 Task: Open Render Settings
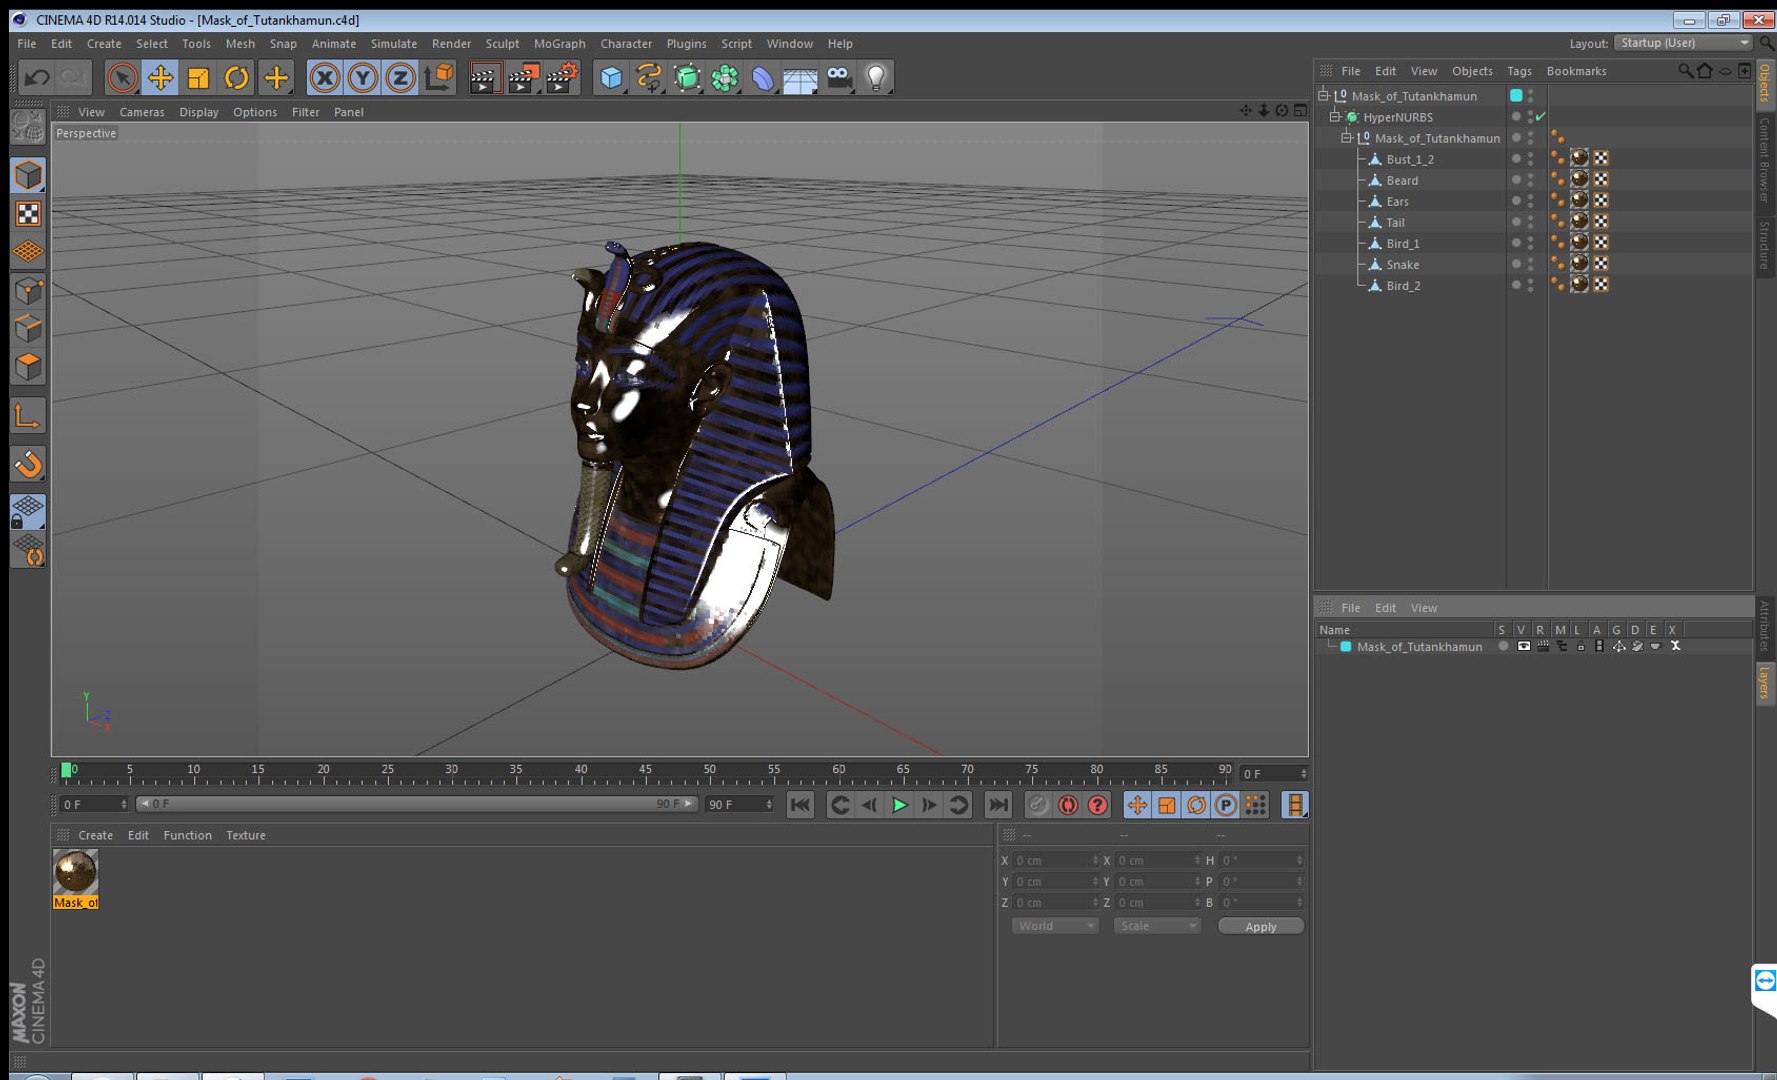click(563, 77)
